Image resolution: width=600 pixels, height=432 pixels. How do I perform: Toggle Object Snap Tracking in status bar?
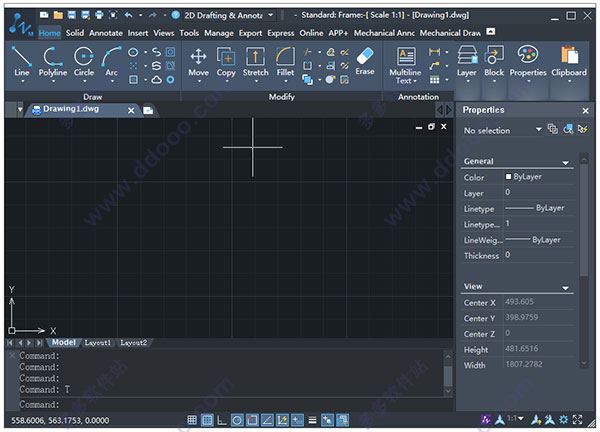click(267, 420)
